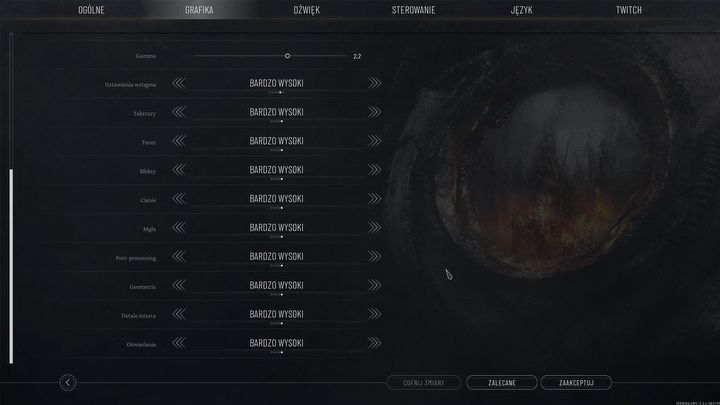Open the Twitch settings tab
The height and width of the screenshot is (405, 720).
(629, 10)
